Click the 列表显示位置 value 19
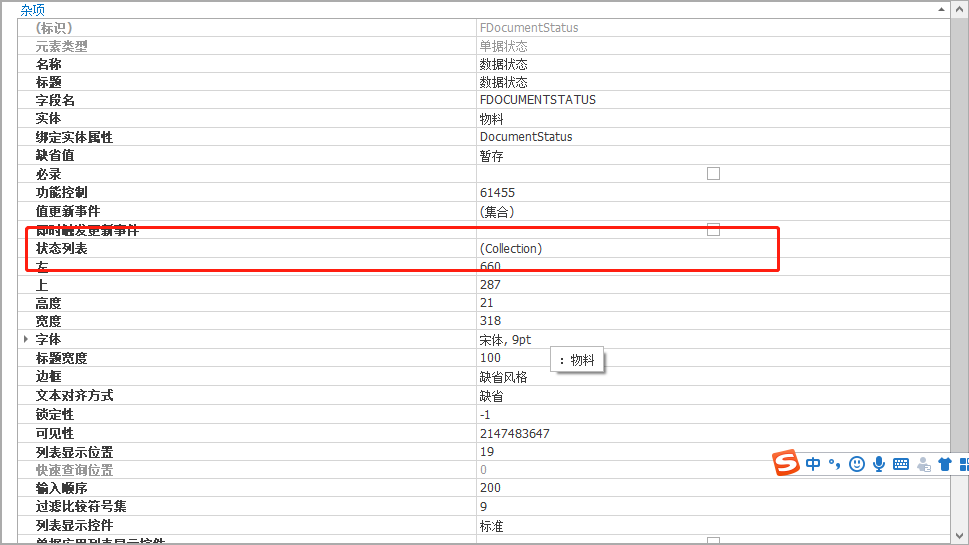 coord(487,452)
